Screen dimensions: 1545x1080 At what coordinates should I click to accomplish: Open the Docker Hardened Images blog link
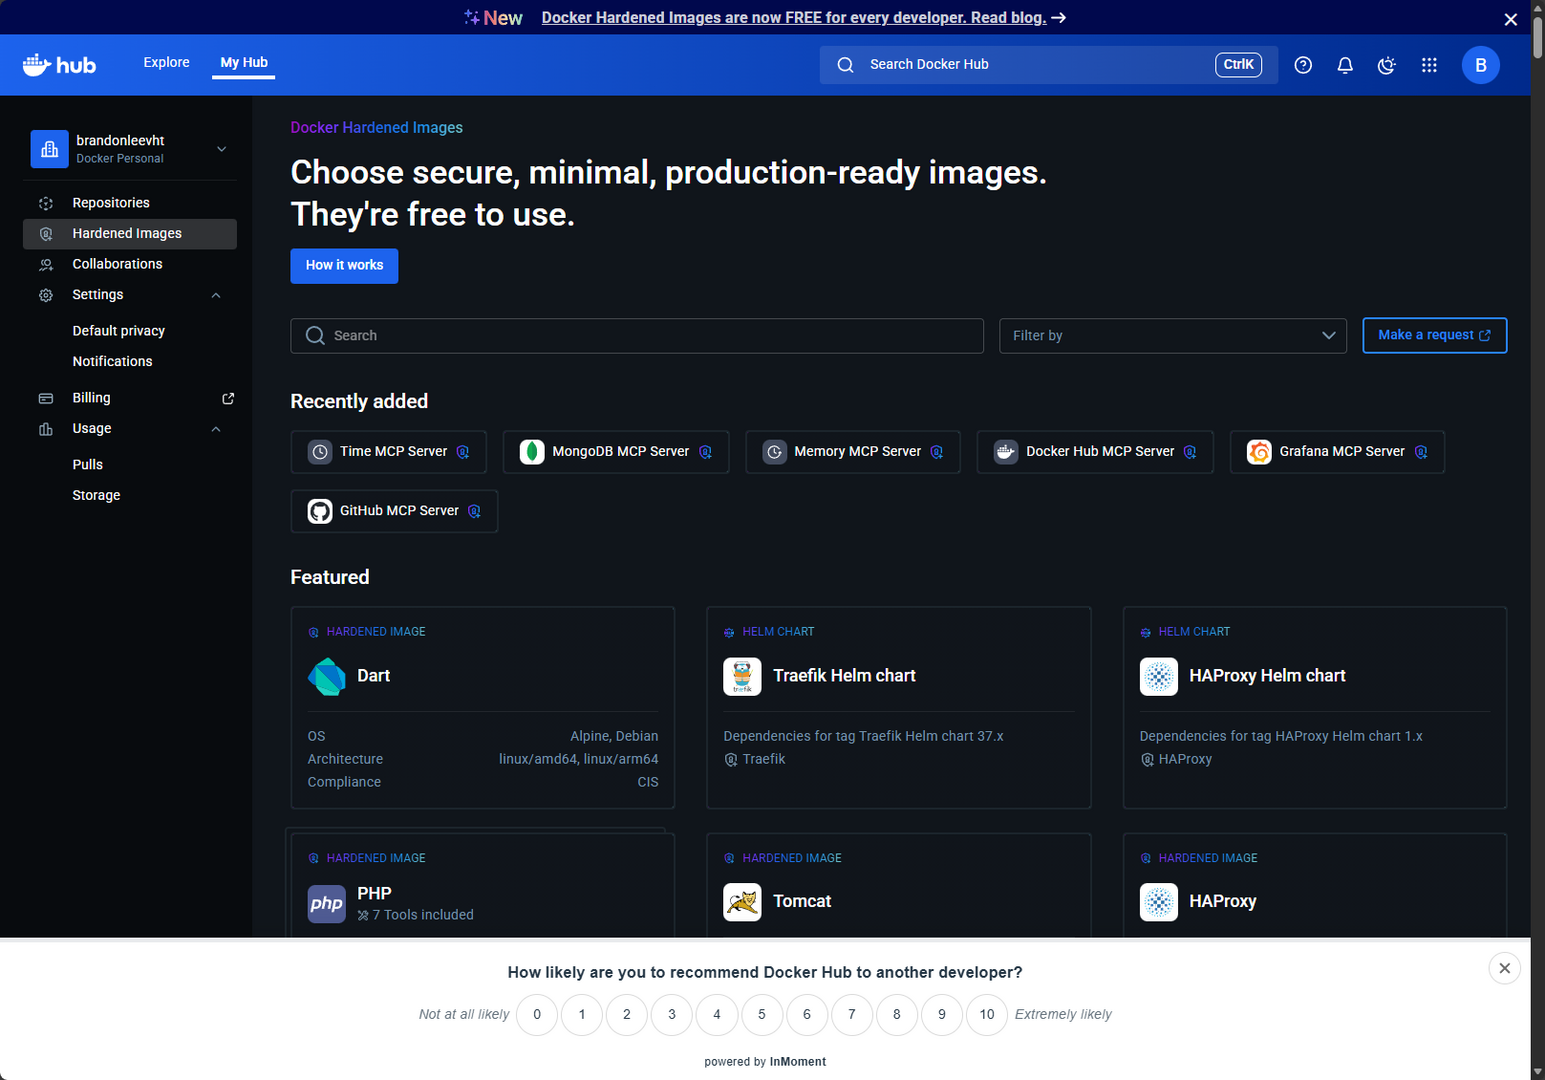click(x=804, y=18)
